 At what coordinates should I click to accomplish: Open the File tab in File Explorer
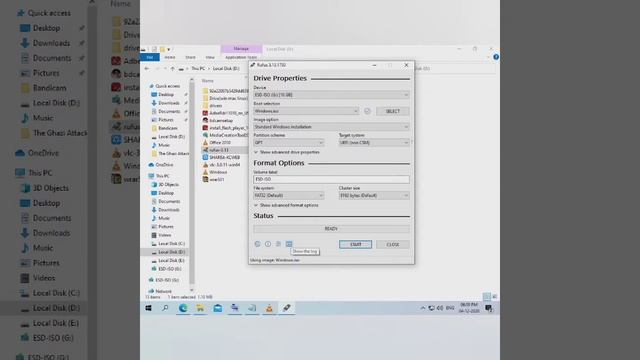tap(150, 58)
